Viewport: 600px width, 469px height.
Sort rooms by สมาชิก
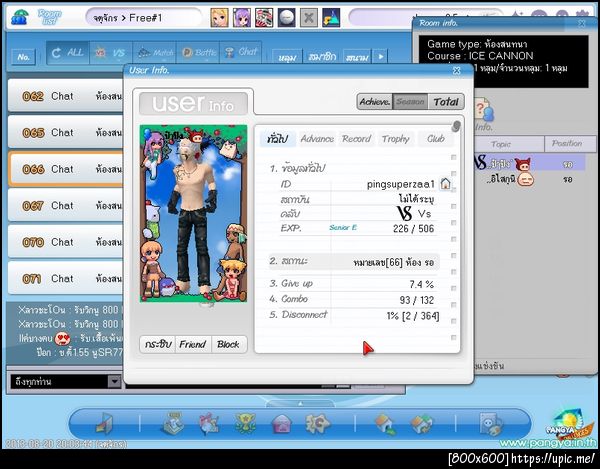[x=322, y=57]
